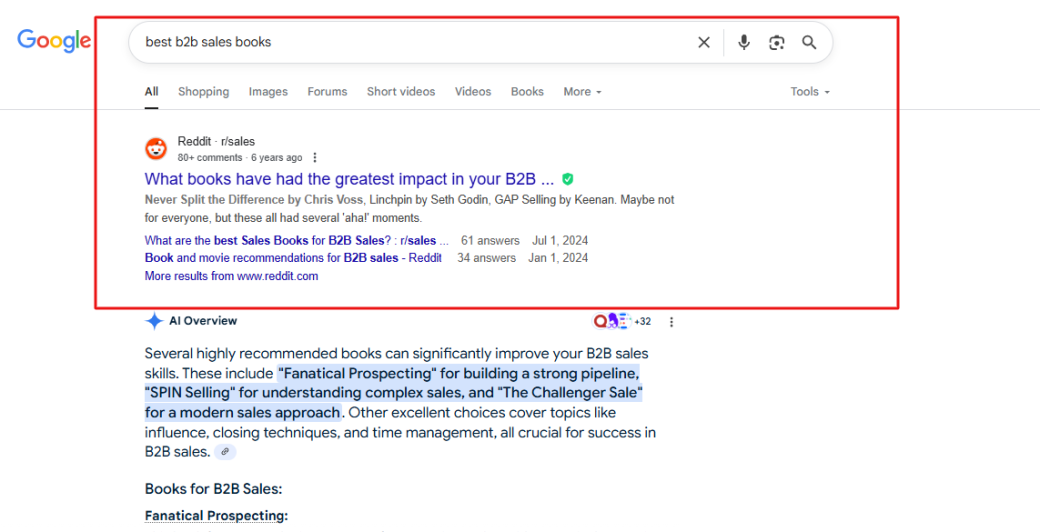
Task: Click the Google logo
Action: pyautogui.click(x=54, y=41)
